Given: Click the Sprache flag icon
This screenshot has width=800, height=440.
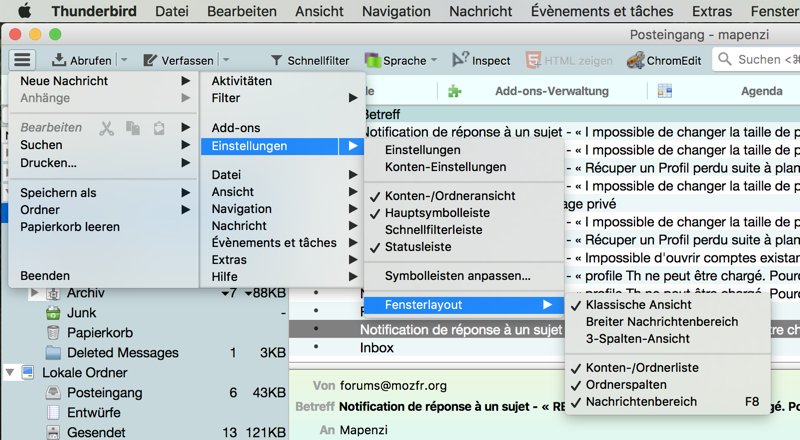Looking at the screenshot, I should coord(373,60).
